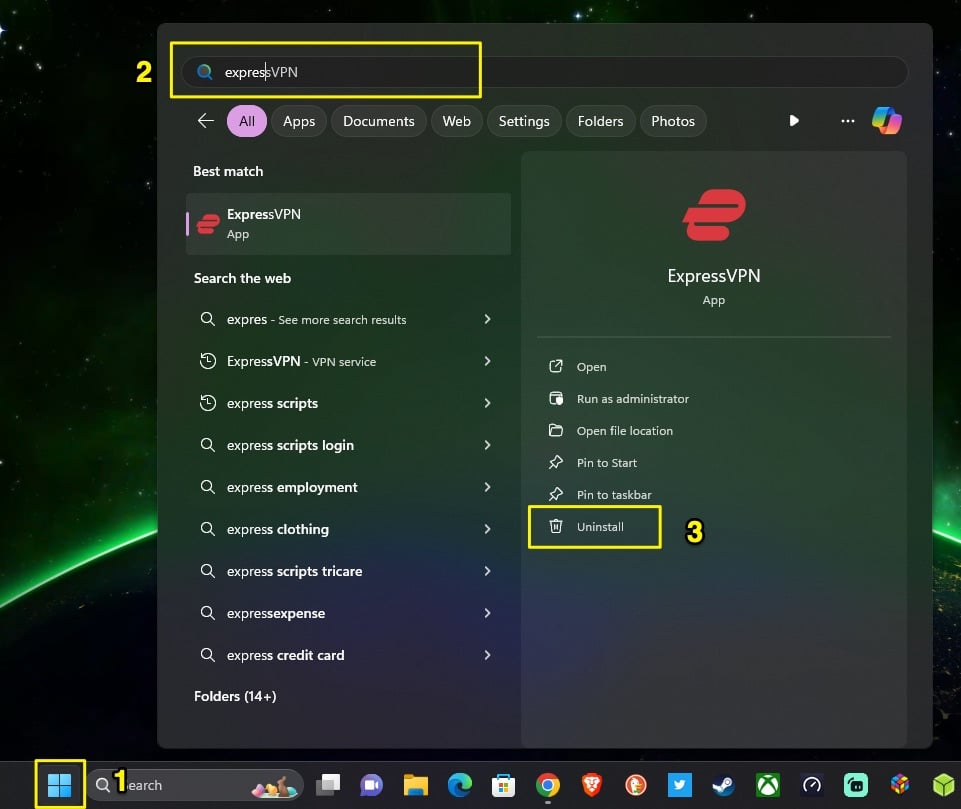Screen dimensions: 961x809
Task: Select 'express employment' web suggestion
Action: point(348,487)
